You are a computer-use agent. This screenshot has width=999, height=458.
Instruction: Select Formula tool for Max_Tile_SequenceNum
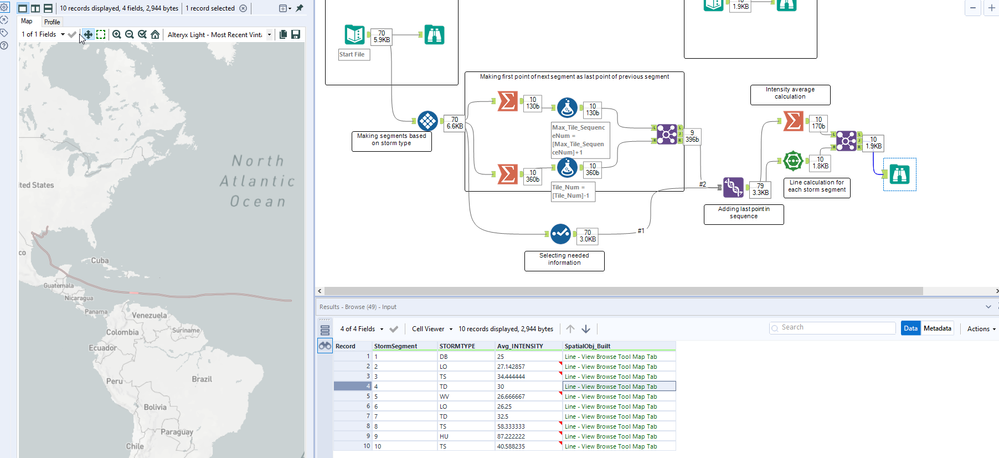pyautogui.click(x=567, y=108)
